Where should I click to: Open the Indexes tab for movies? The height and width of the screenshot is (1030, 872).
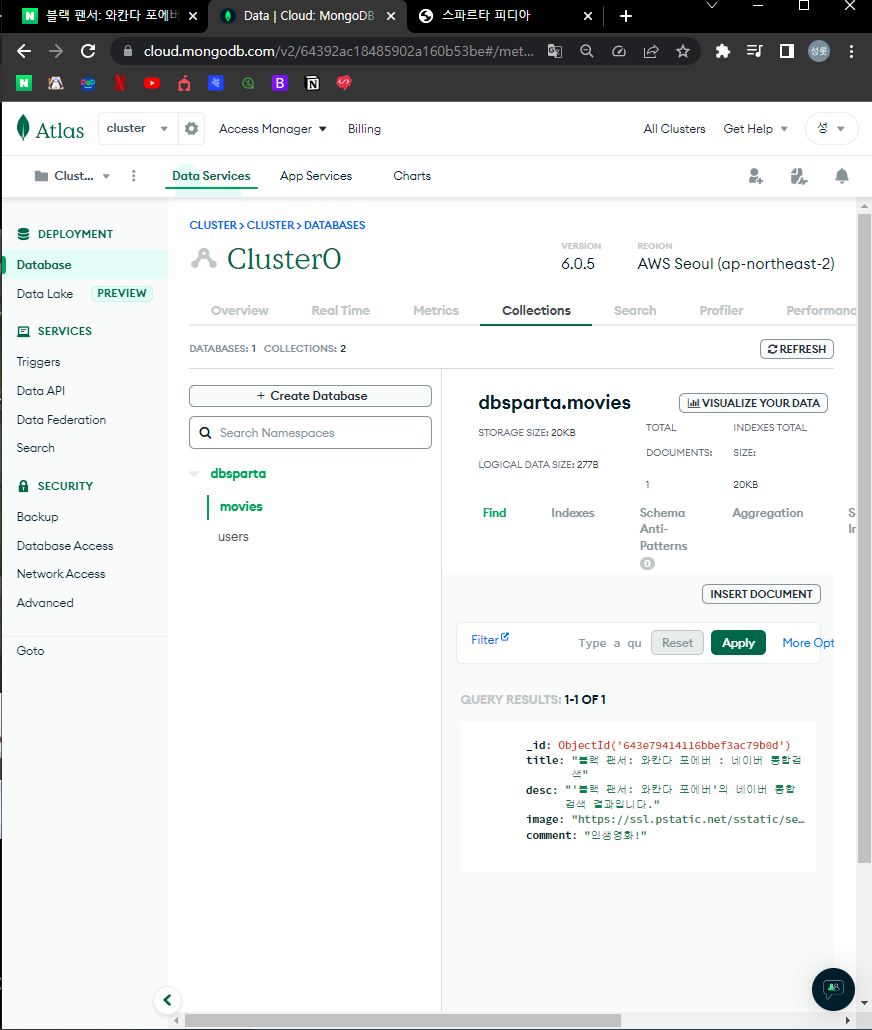coord(572,513)
